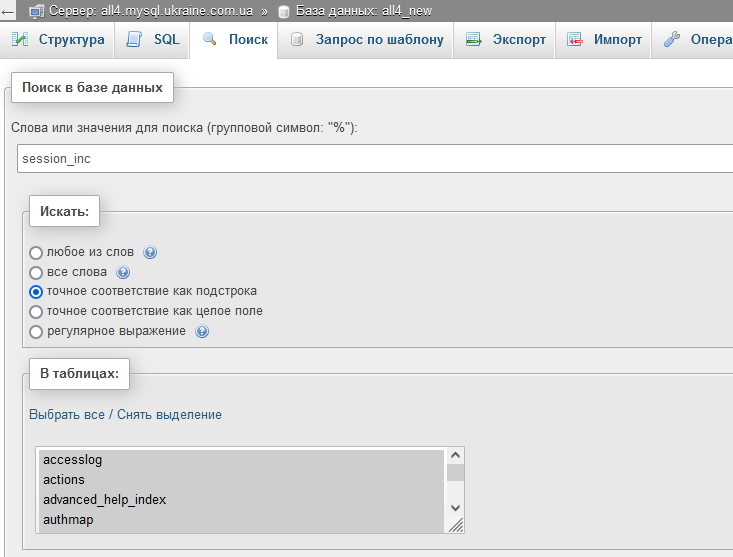Click the Запрос по шаблону icon
This screenshot has height=557, width=733.
(x=297, y=39)
